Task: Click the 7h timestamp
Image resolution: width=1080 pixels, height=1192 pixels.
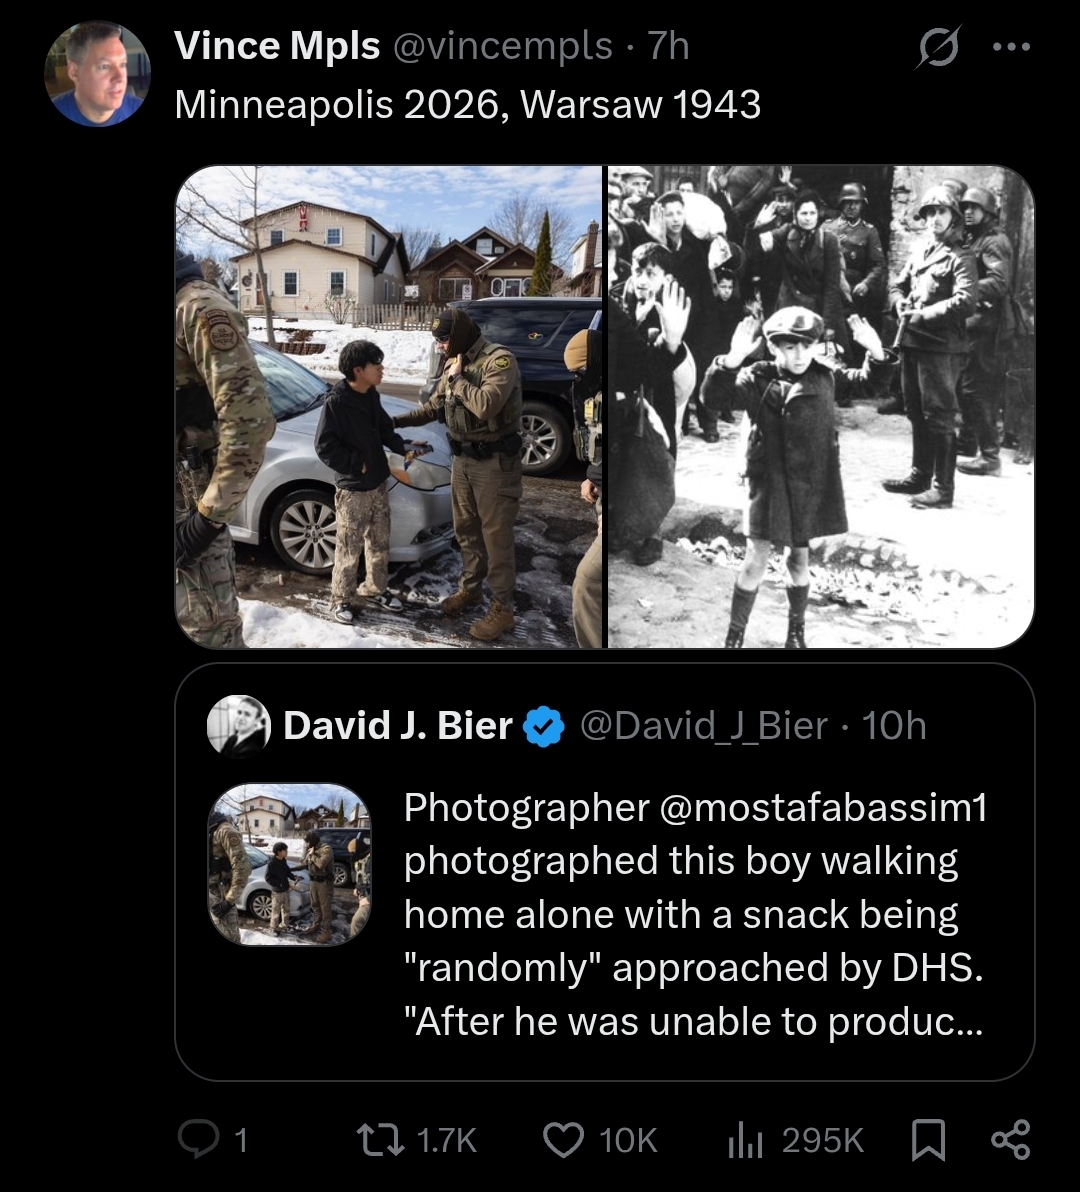Action: 668,46
